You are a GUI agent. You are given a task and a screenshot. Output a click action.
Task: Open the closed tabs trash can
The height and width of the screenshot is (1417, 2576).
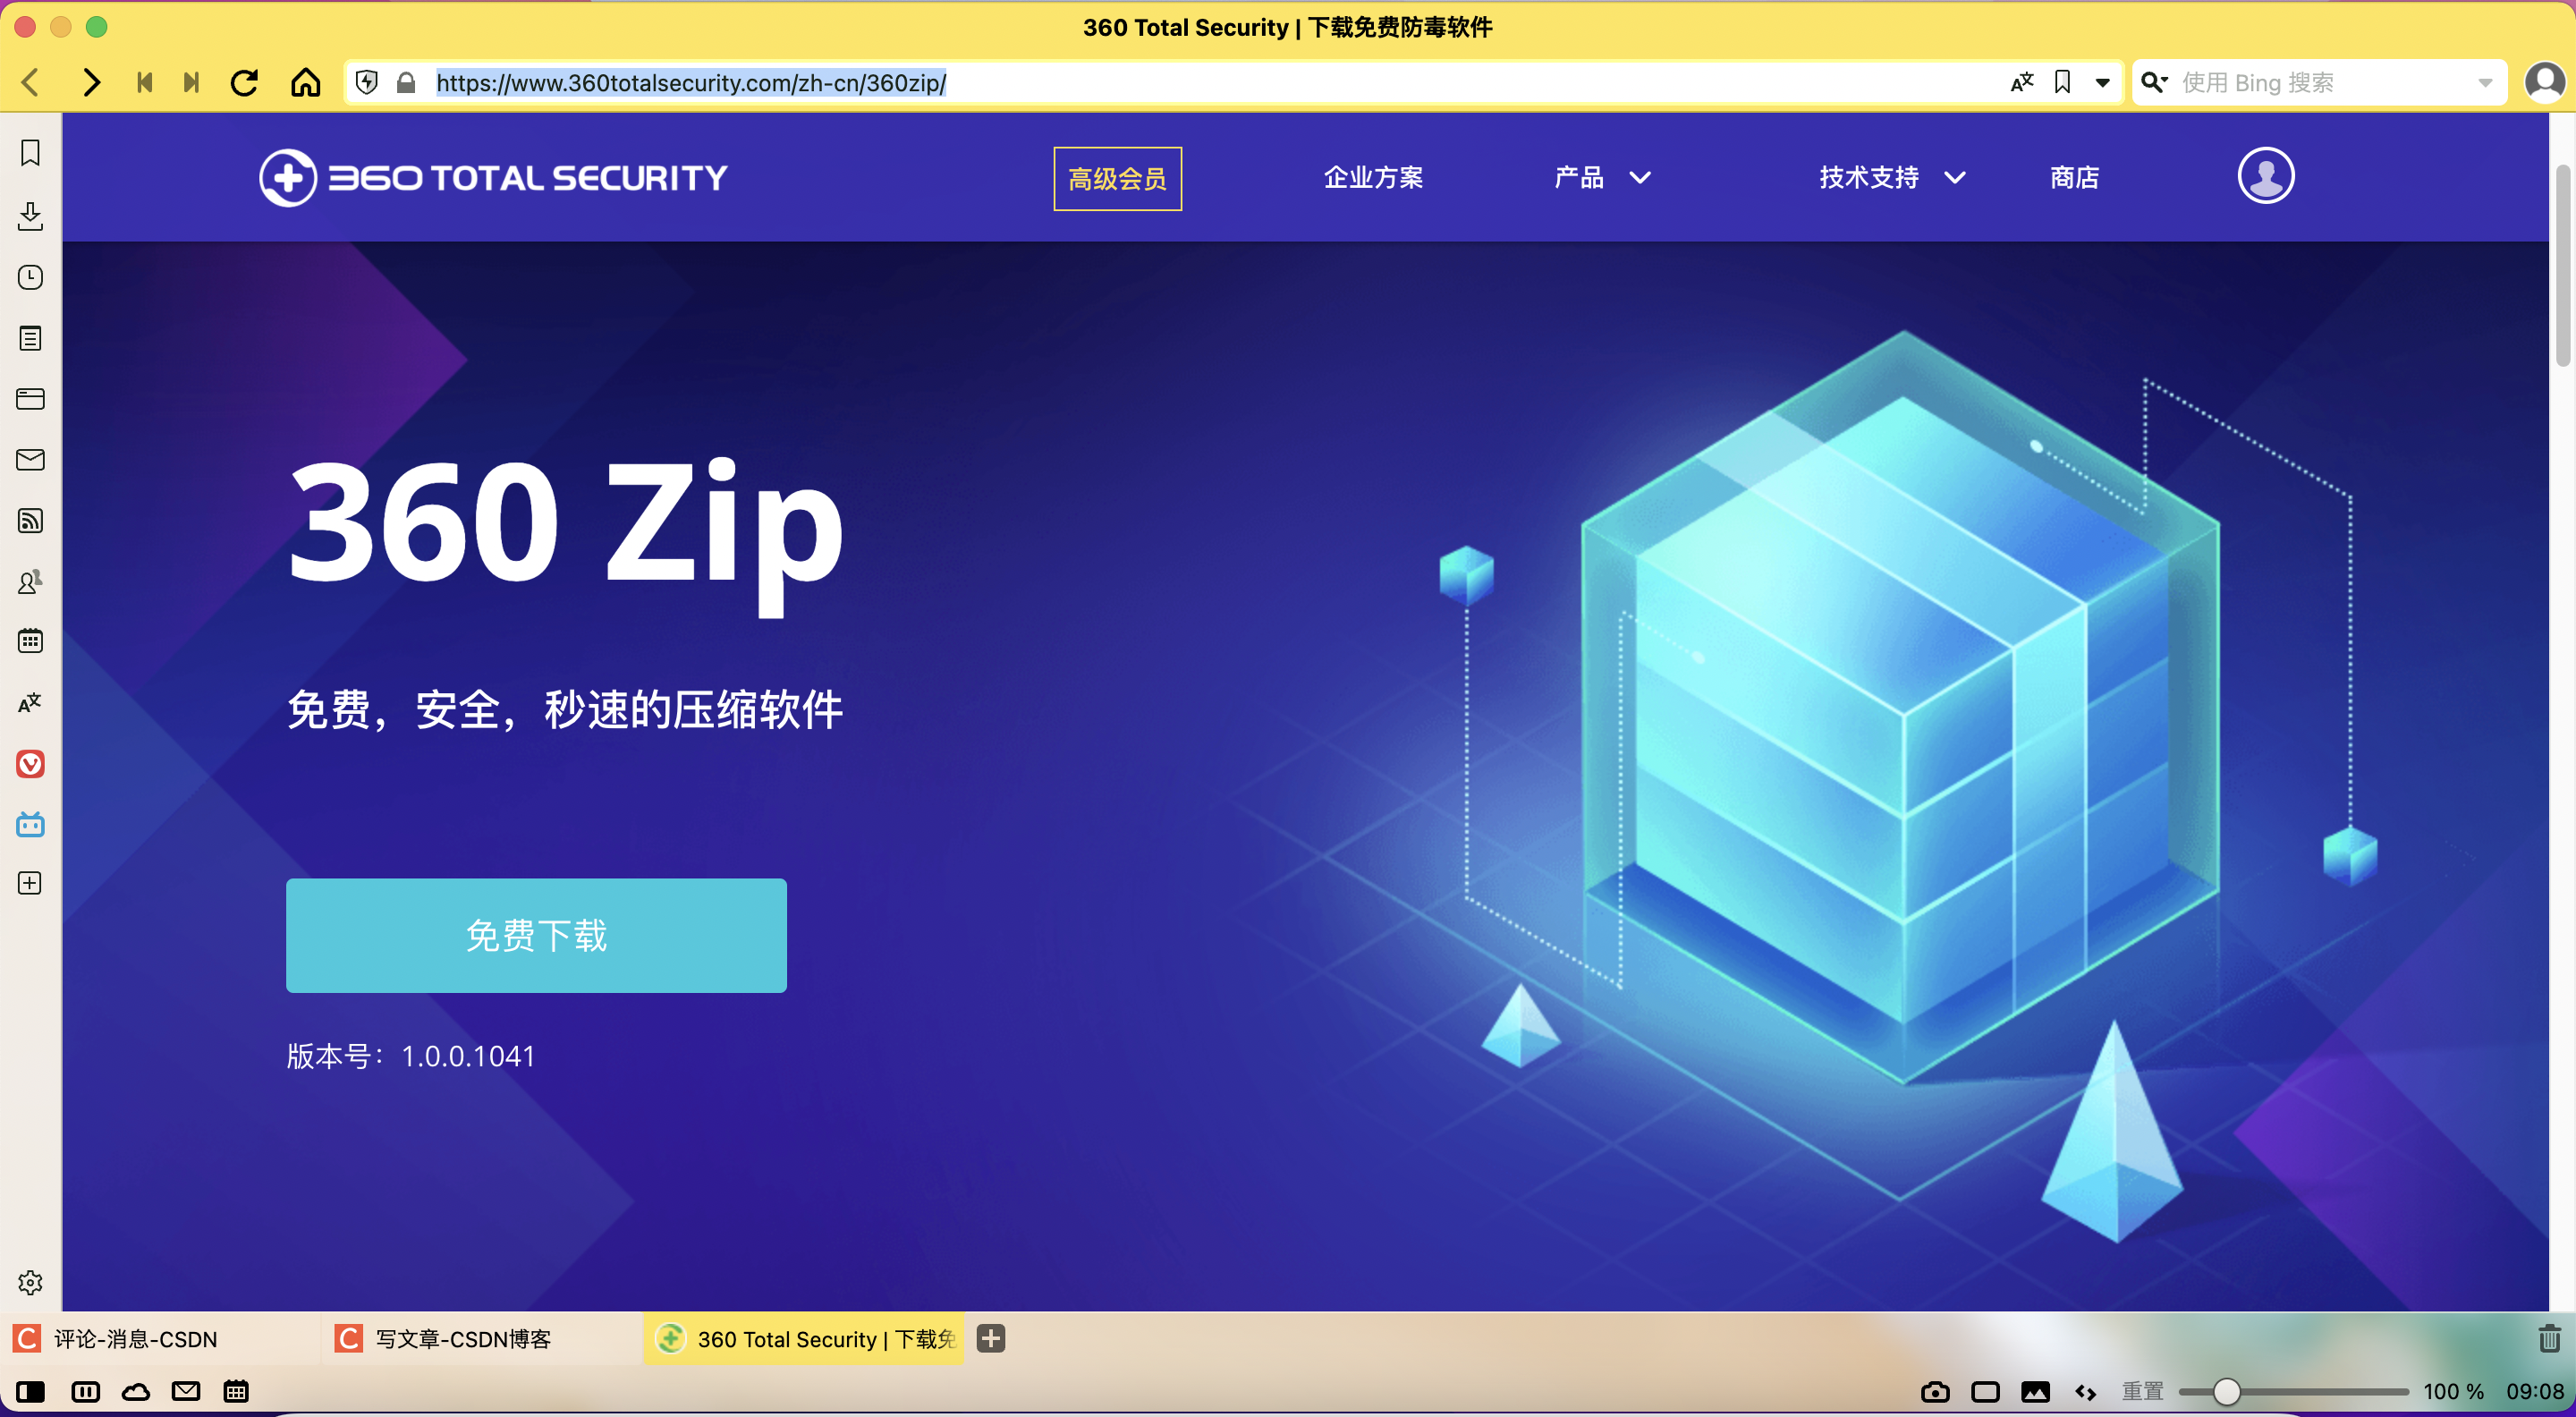pyautogui.click(x=2549, y=1338)
